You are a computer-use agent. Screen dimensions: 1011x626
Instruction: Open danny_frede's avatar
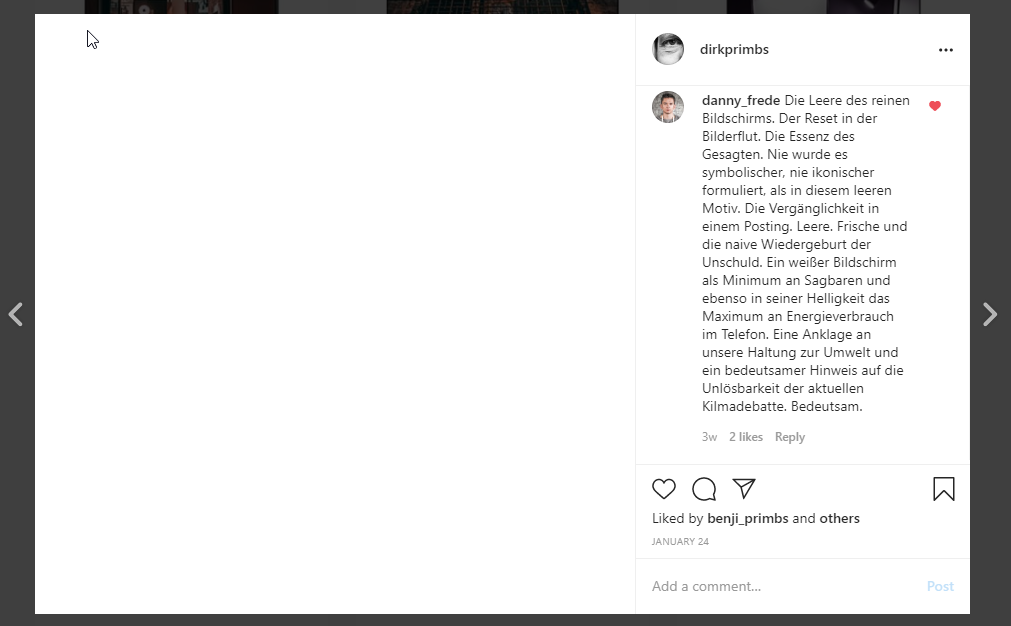(667, 107)
